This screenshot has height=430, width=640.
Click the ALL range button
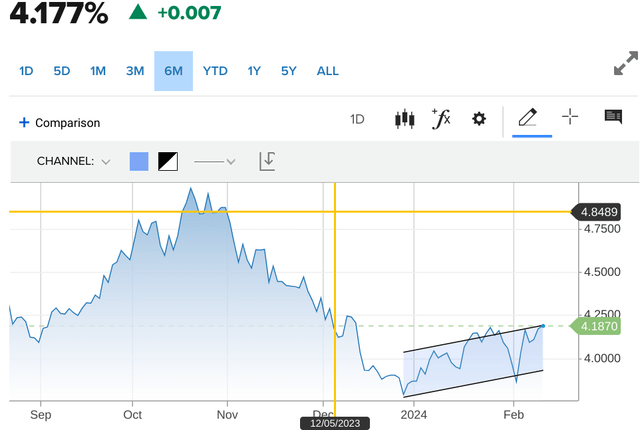click(x=327, y=71)
